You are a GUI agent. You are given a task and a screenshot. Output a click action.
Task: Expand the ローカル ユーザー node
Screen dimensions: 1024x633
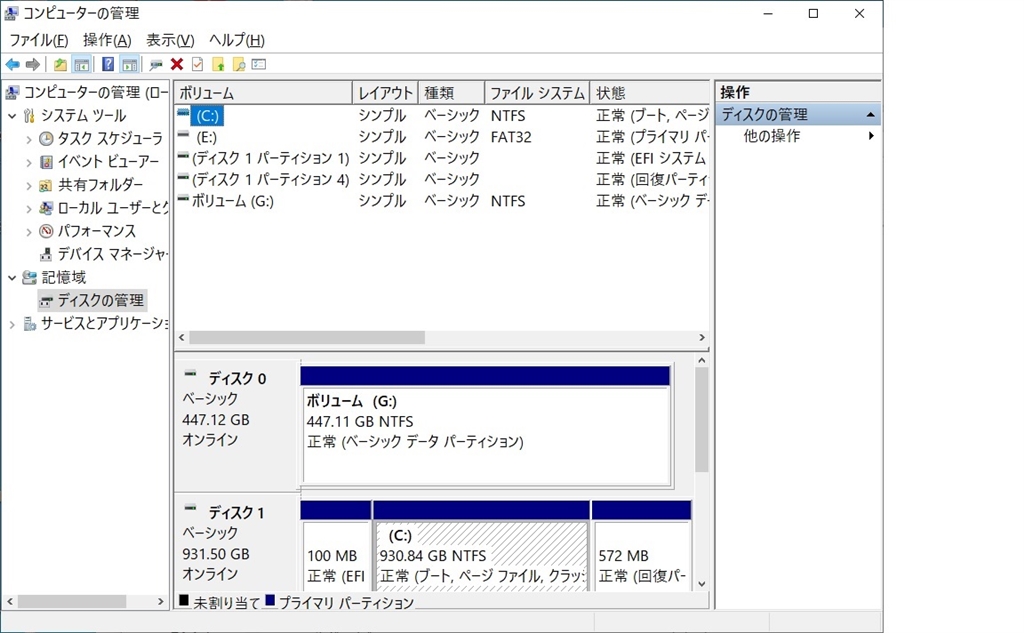[x=28, y=208]
